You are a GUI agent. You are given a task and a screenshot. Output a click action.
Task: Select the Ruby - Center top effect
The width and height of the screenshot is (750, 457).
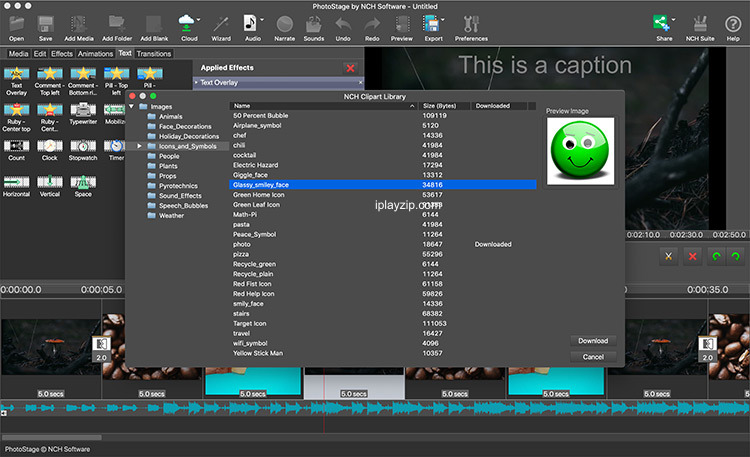coord(16,117)
